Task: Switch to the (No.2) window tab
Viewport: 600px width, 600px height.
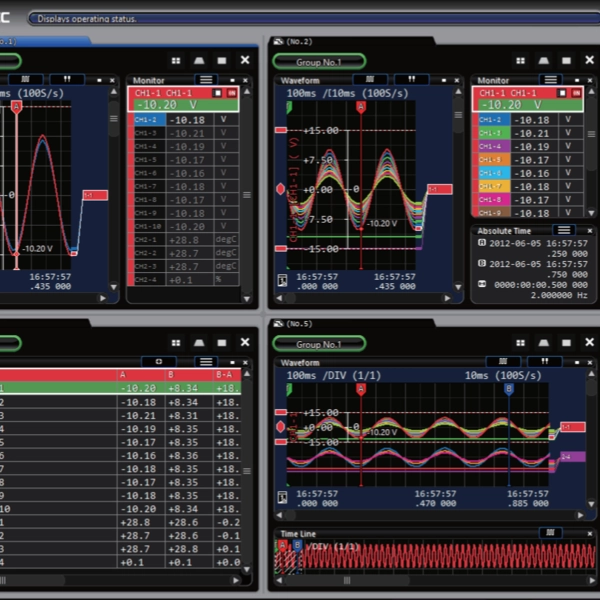Action: (x=300, y=42)
